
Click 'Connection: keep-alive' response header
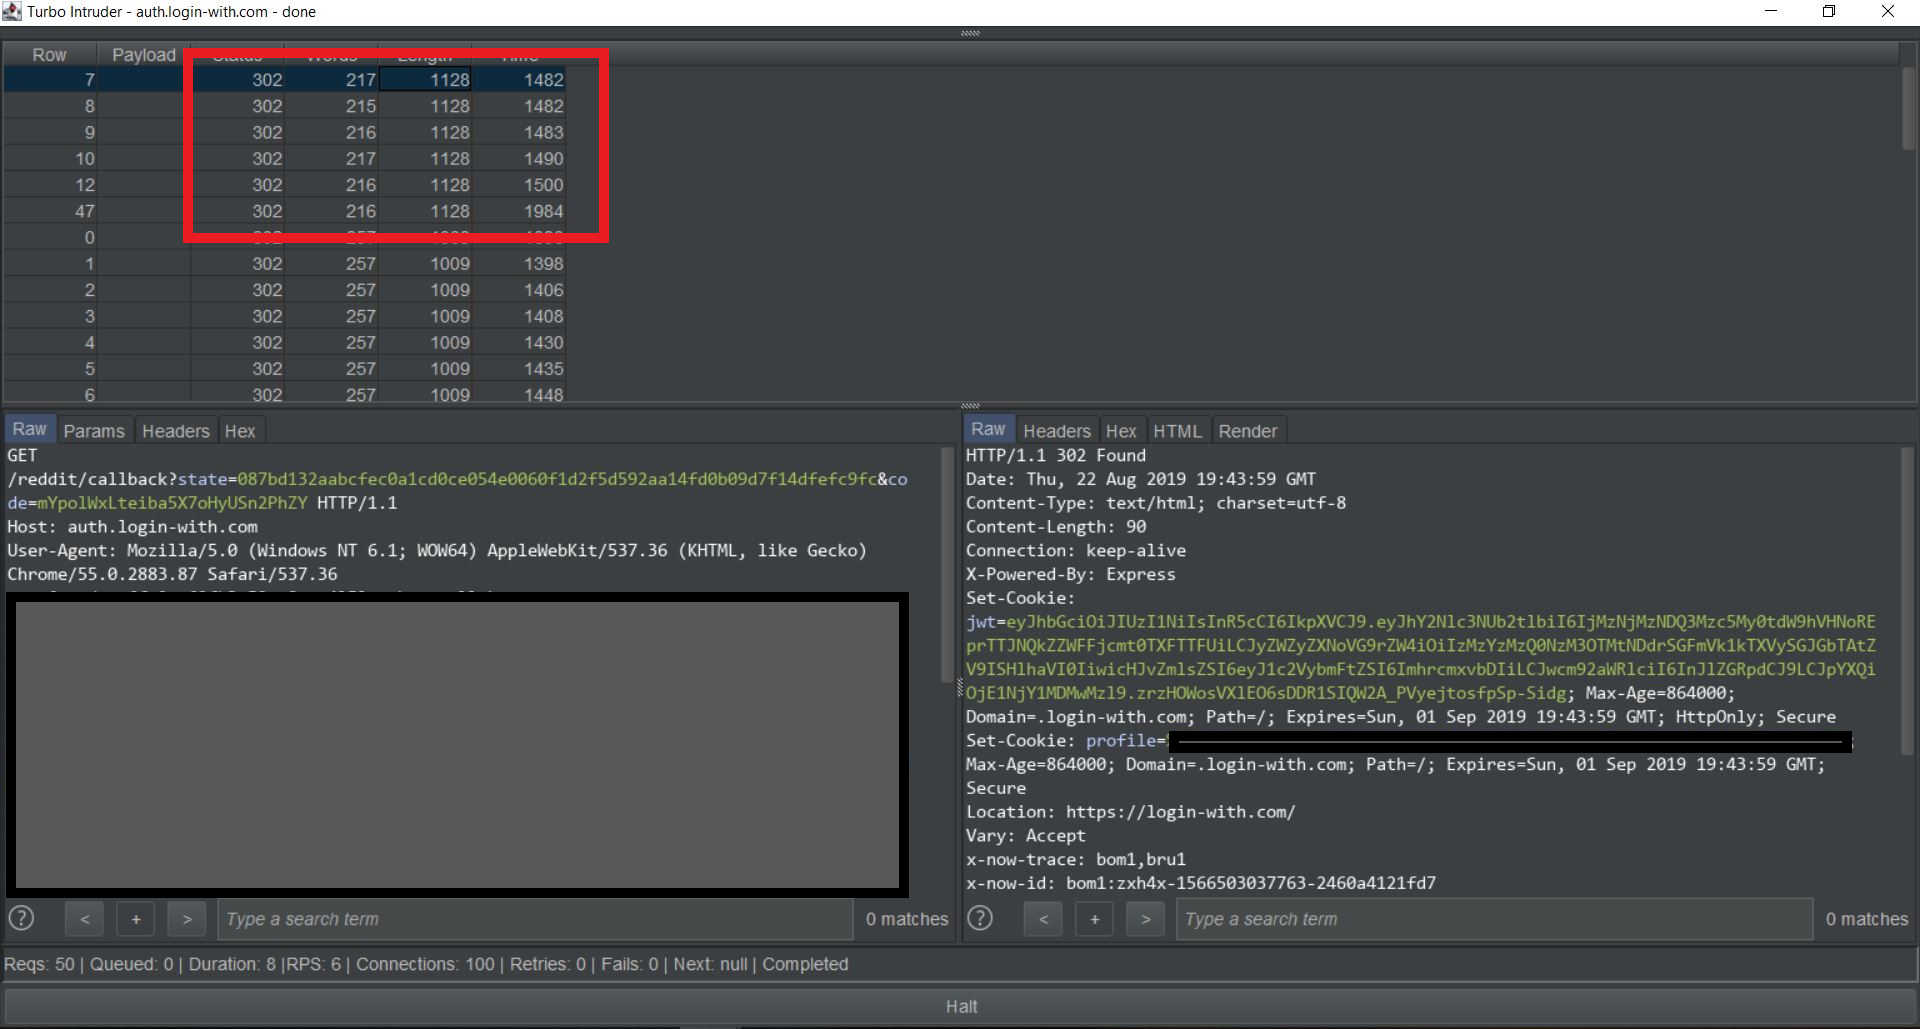(1075, 551)
